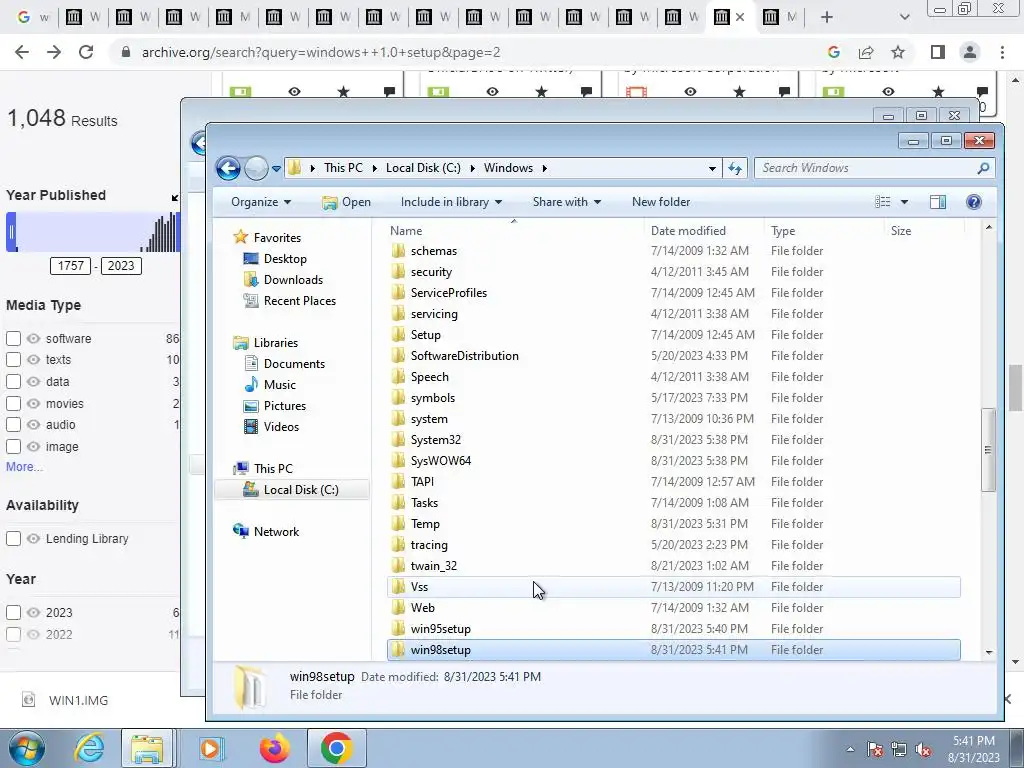1024x768 pixels.
Task: Check the texts media type checkbox
Action: click(x=13, y=359)
